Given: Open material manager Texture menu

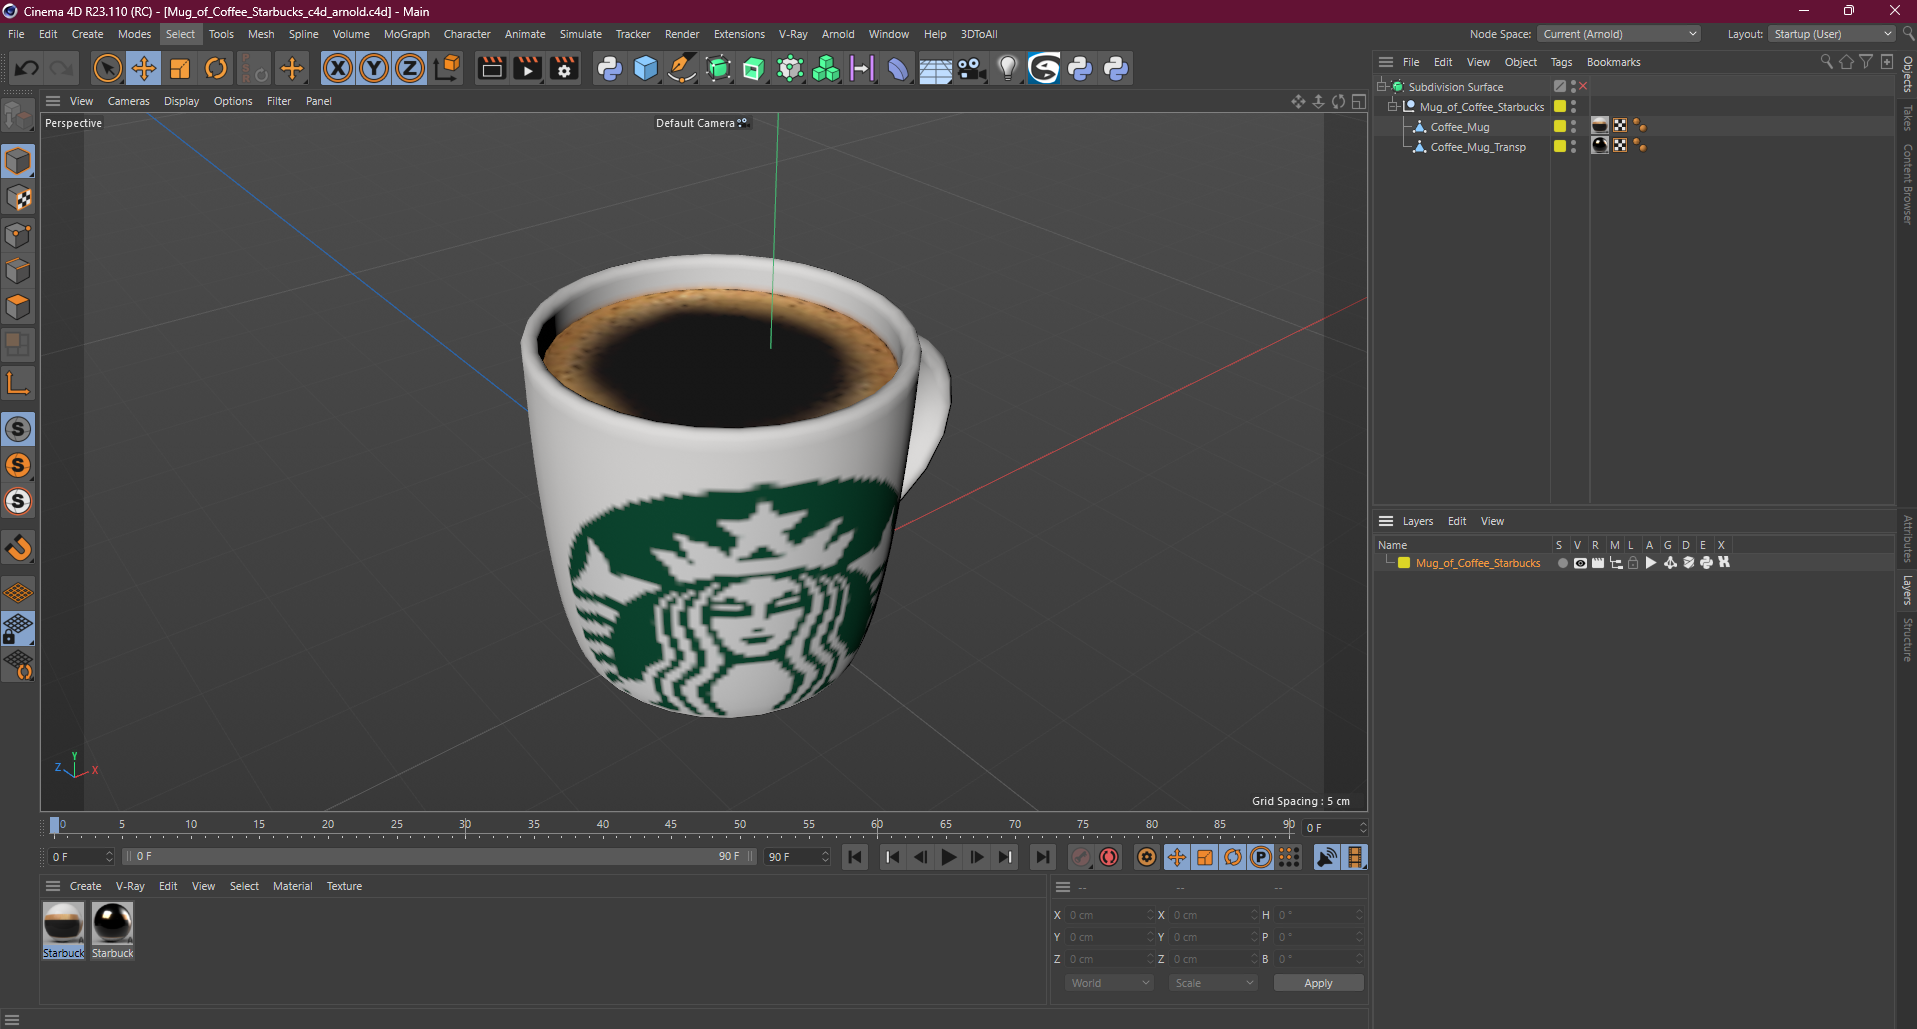Looking at the screenshot, I should coord(344,886).
